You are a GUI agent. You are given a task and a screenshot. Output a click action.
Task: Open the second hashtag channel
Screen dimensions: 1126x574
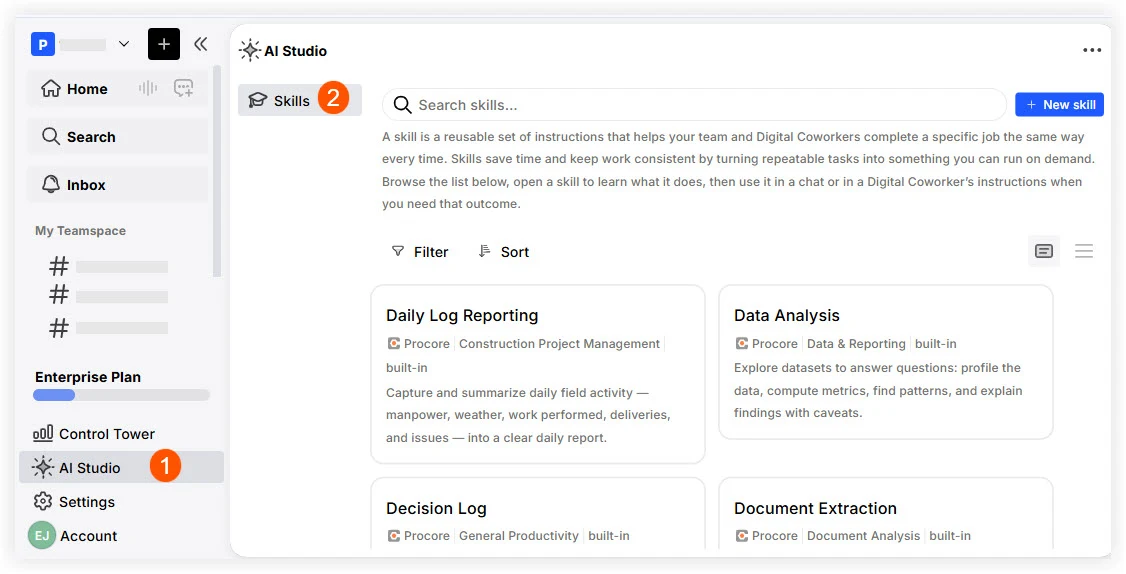coord(108,296)
